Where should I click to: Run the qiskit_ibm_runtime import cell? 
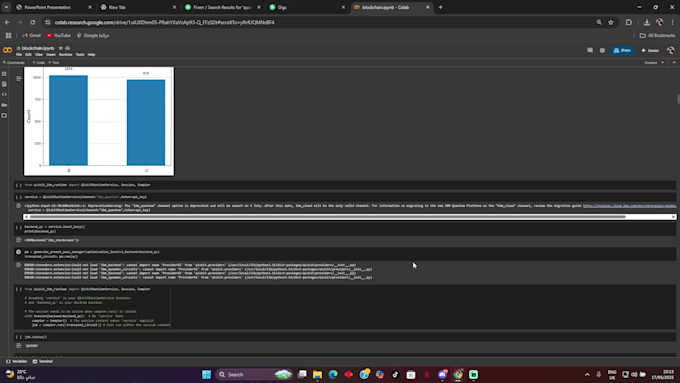(x=19, y=185)
